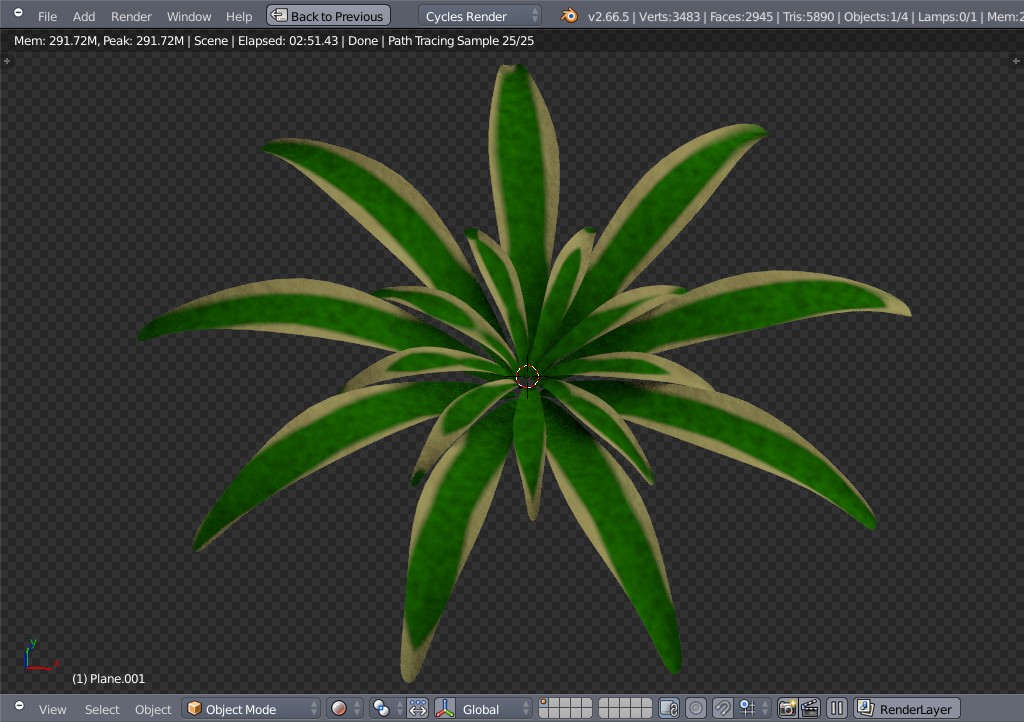Image resolution: width=1024 pixels, height=722 pixels.
Task: Collapse the top info header menus toggle
Action: pyautogui.click(x=18, y=12)
